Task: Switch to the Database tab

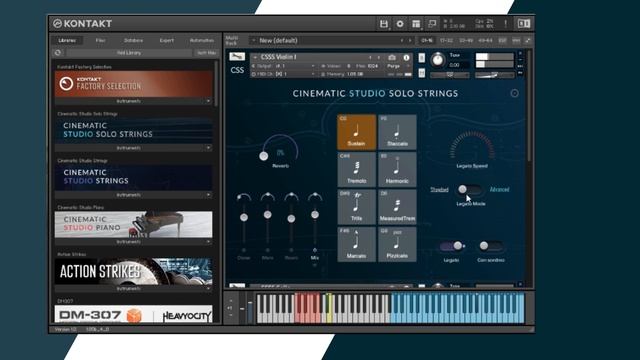Action: click(x=133, y=40)
